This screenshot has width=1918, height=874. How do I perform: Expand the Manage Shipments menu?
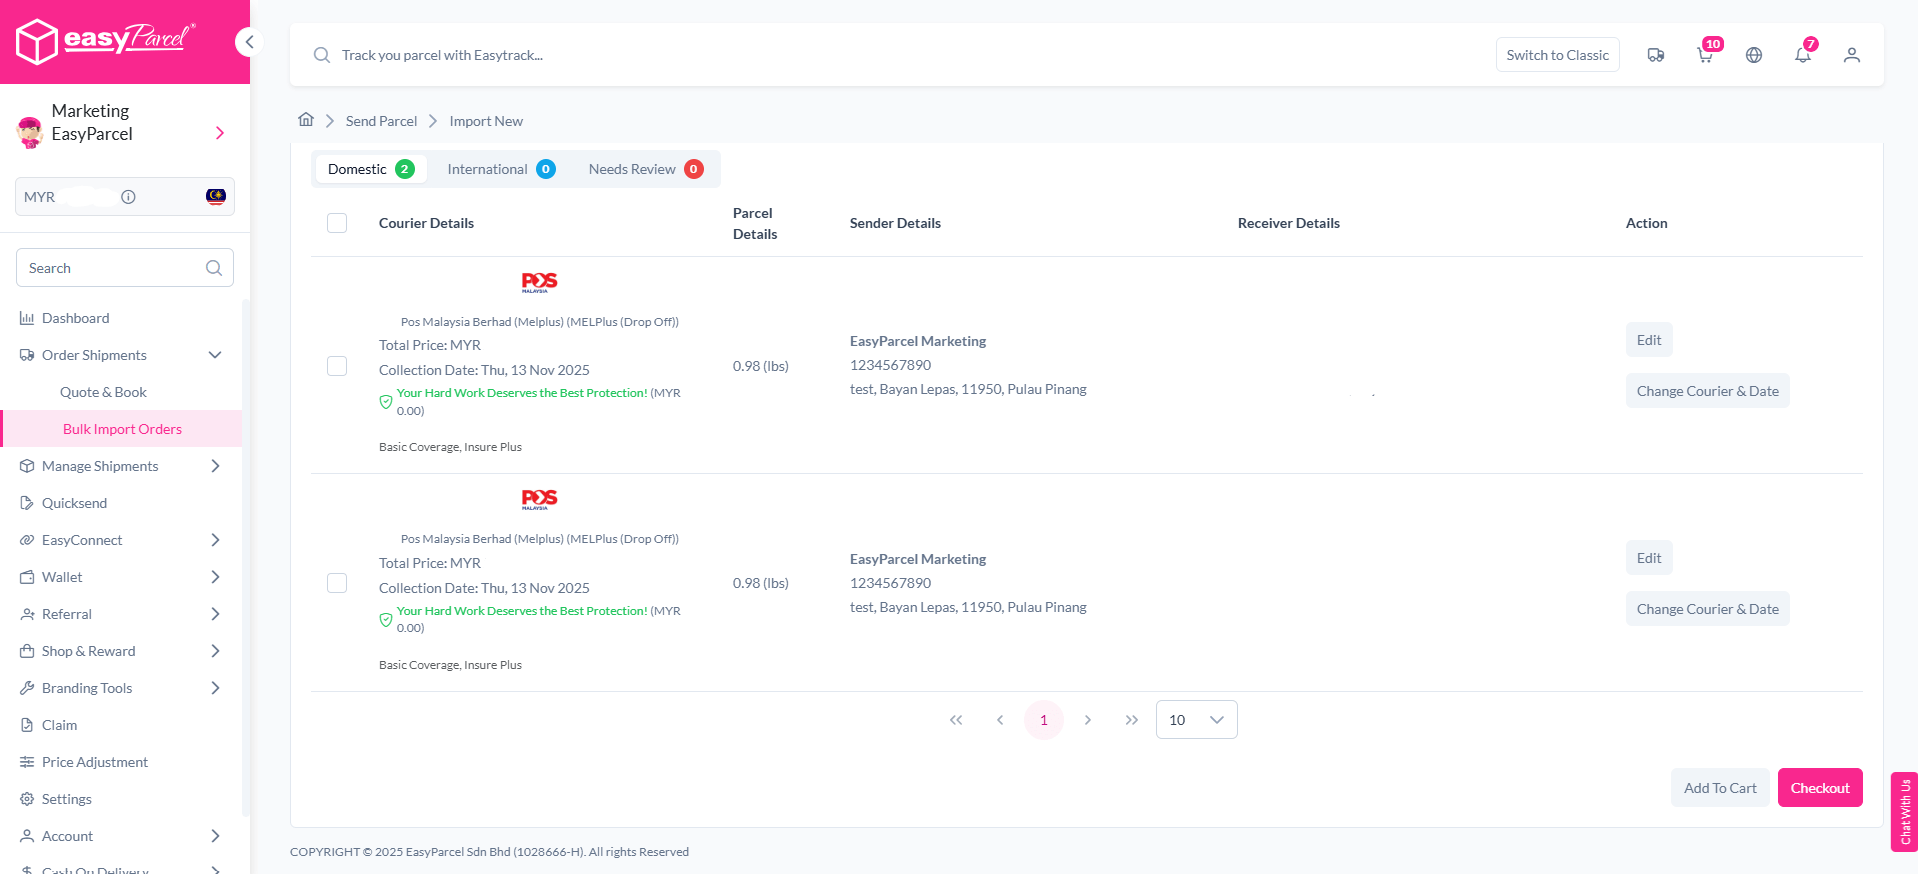[215, 466]
